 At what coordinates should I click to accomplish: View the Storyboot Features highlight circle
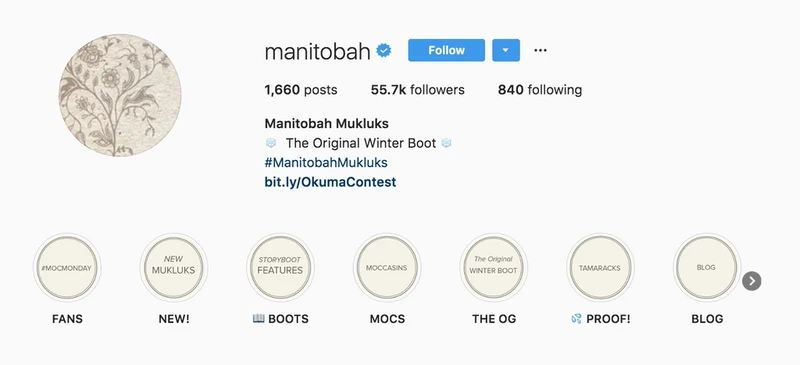[x=281, y=267]
